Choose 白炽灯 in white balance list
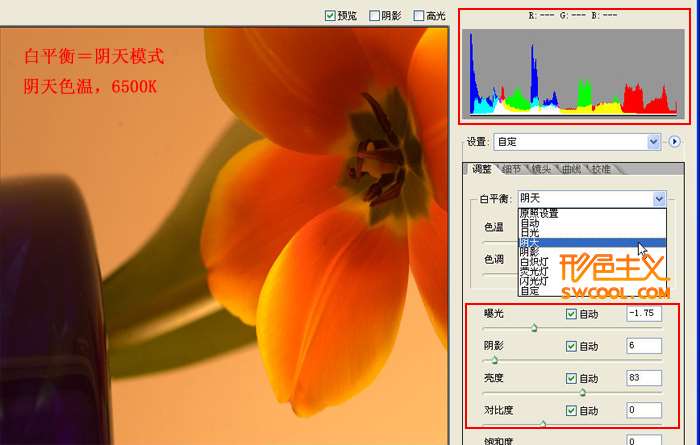Image resolution: width=700 pixels, height=445 pixels. coord(592,262)
